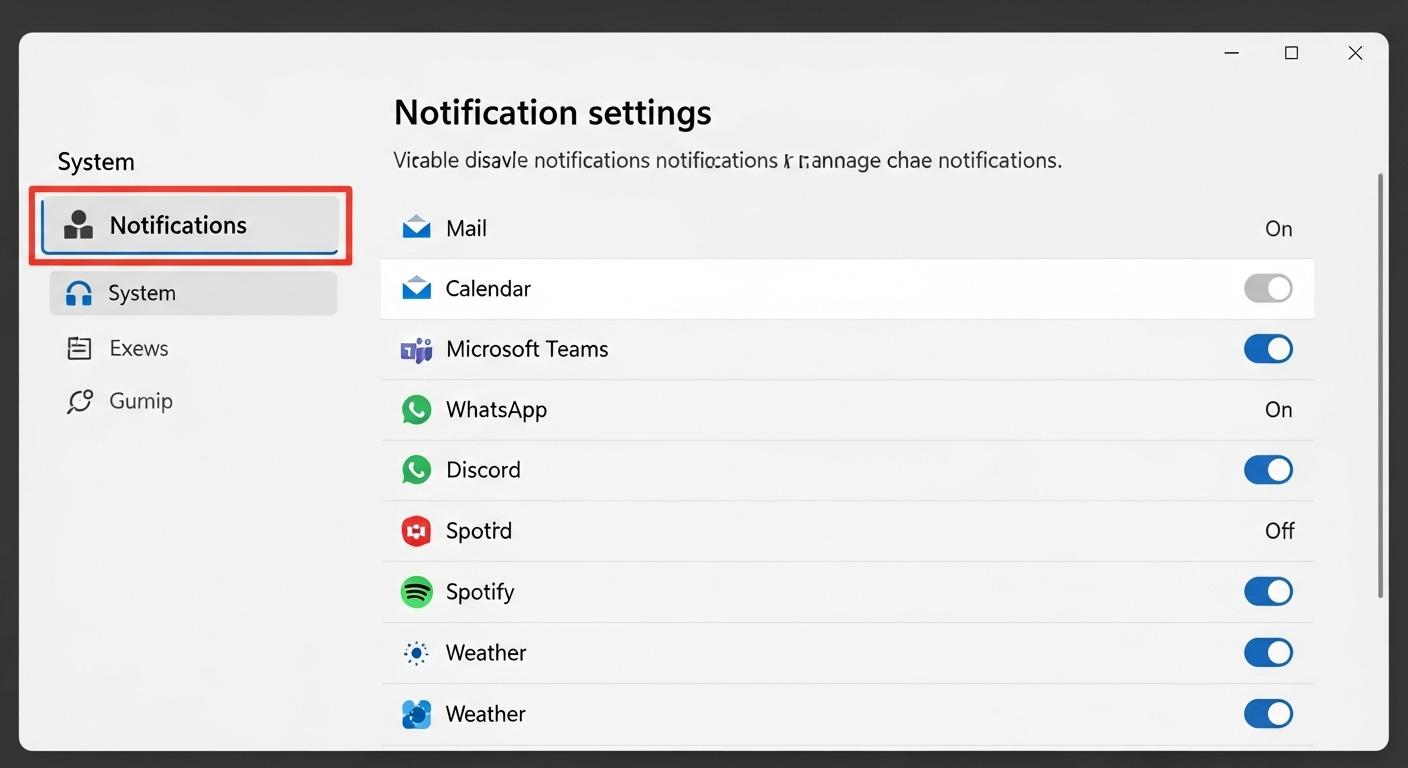
Task: Turn off Discord notifications switch
Action: click(1268, 469)
